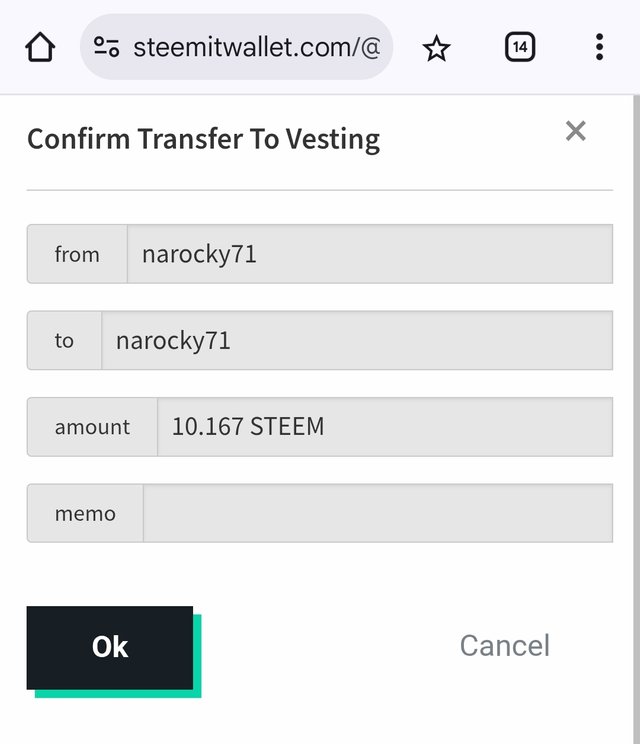Go to the browser home page
Viewport: 640px width, 744px height.
[40, 47]
